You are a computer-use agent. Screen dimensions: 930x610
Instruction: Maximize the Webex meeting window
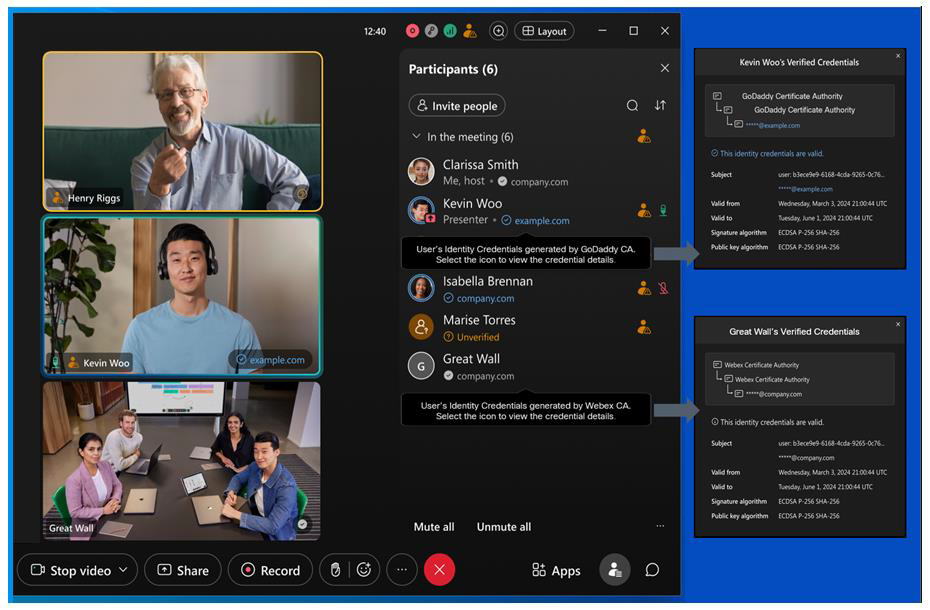[633, 30]
